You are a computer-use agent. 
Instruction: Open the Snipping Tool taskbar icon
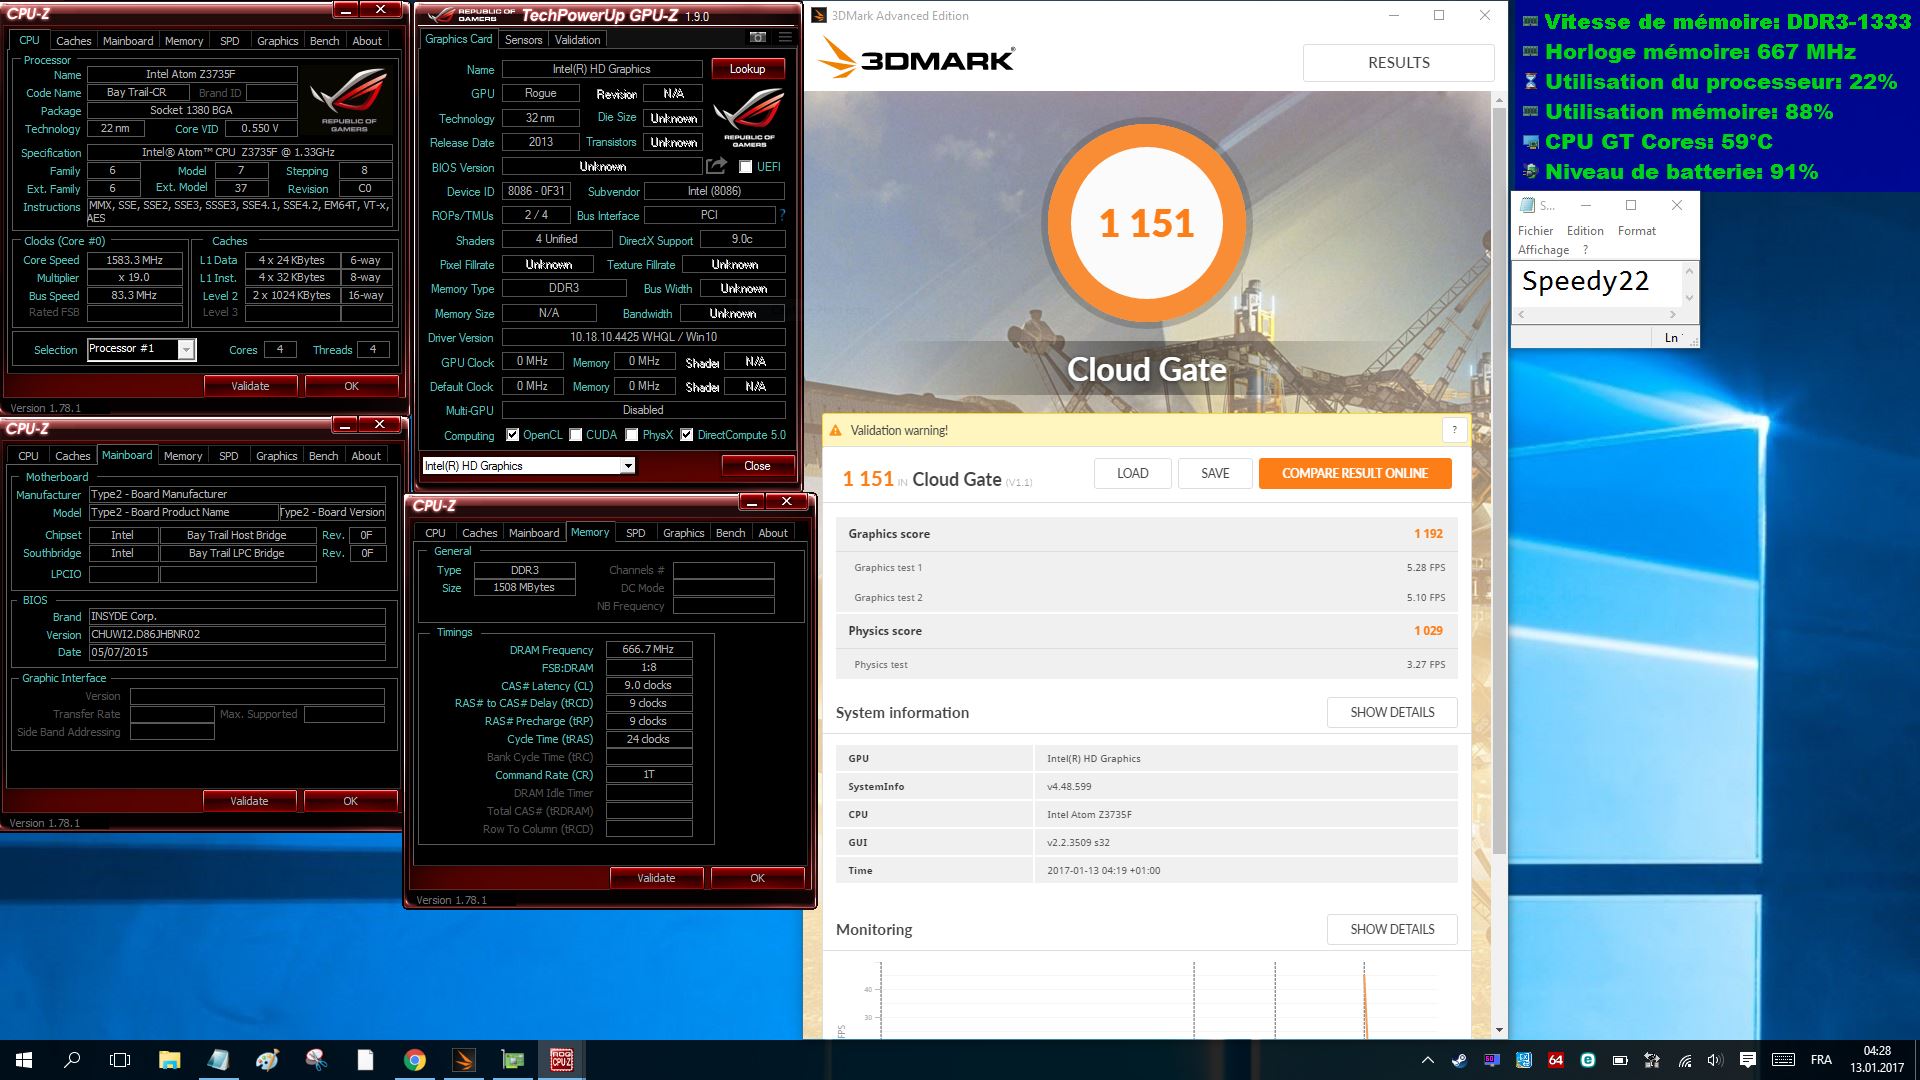(316, 1060)
